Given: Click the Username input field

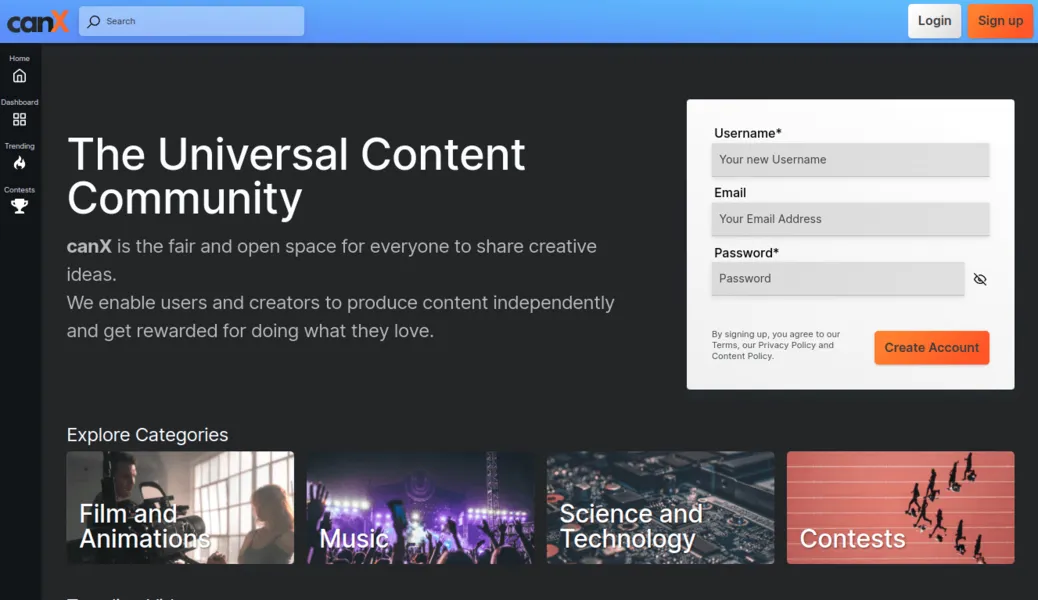Looking at the screenshot, I should tap(850, 159).
